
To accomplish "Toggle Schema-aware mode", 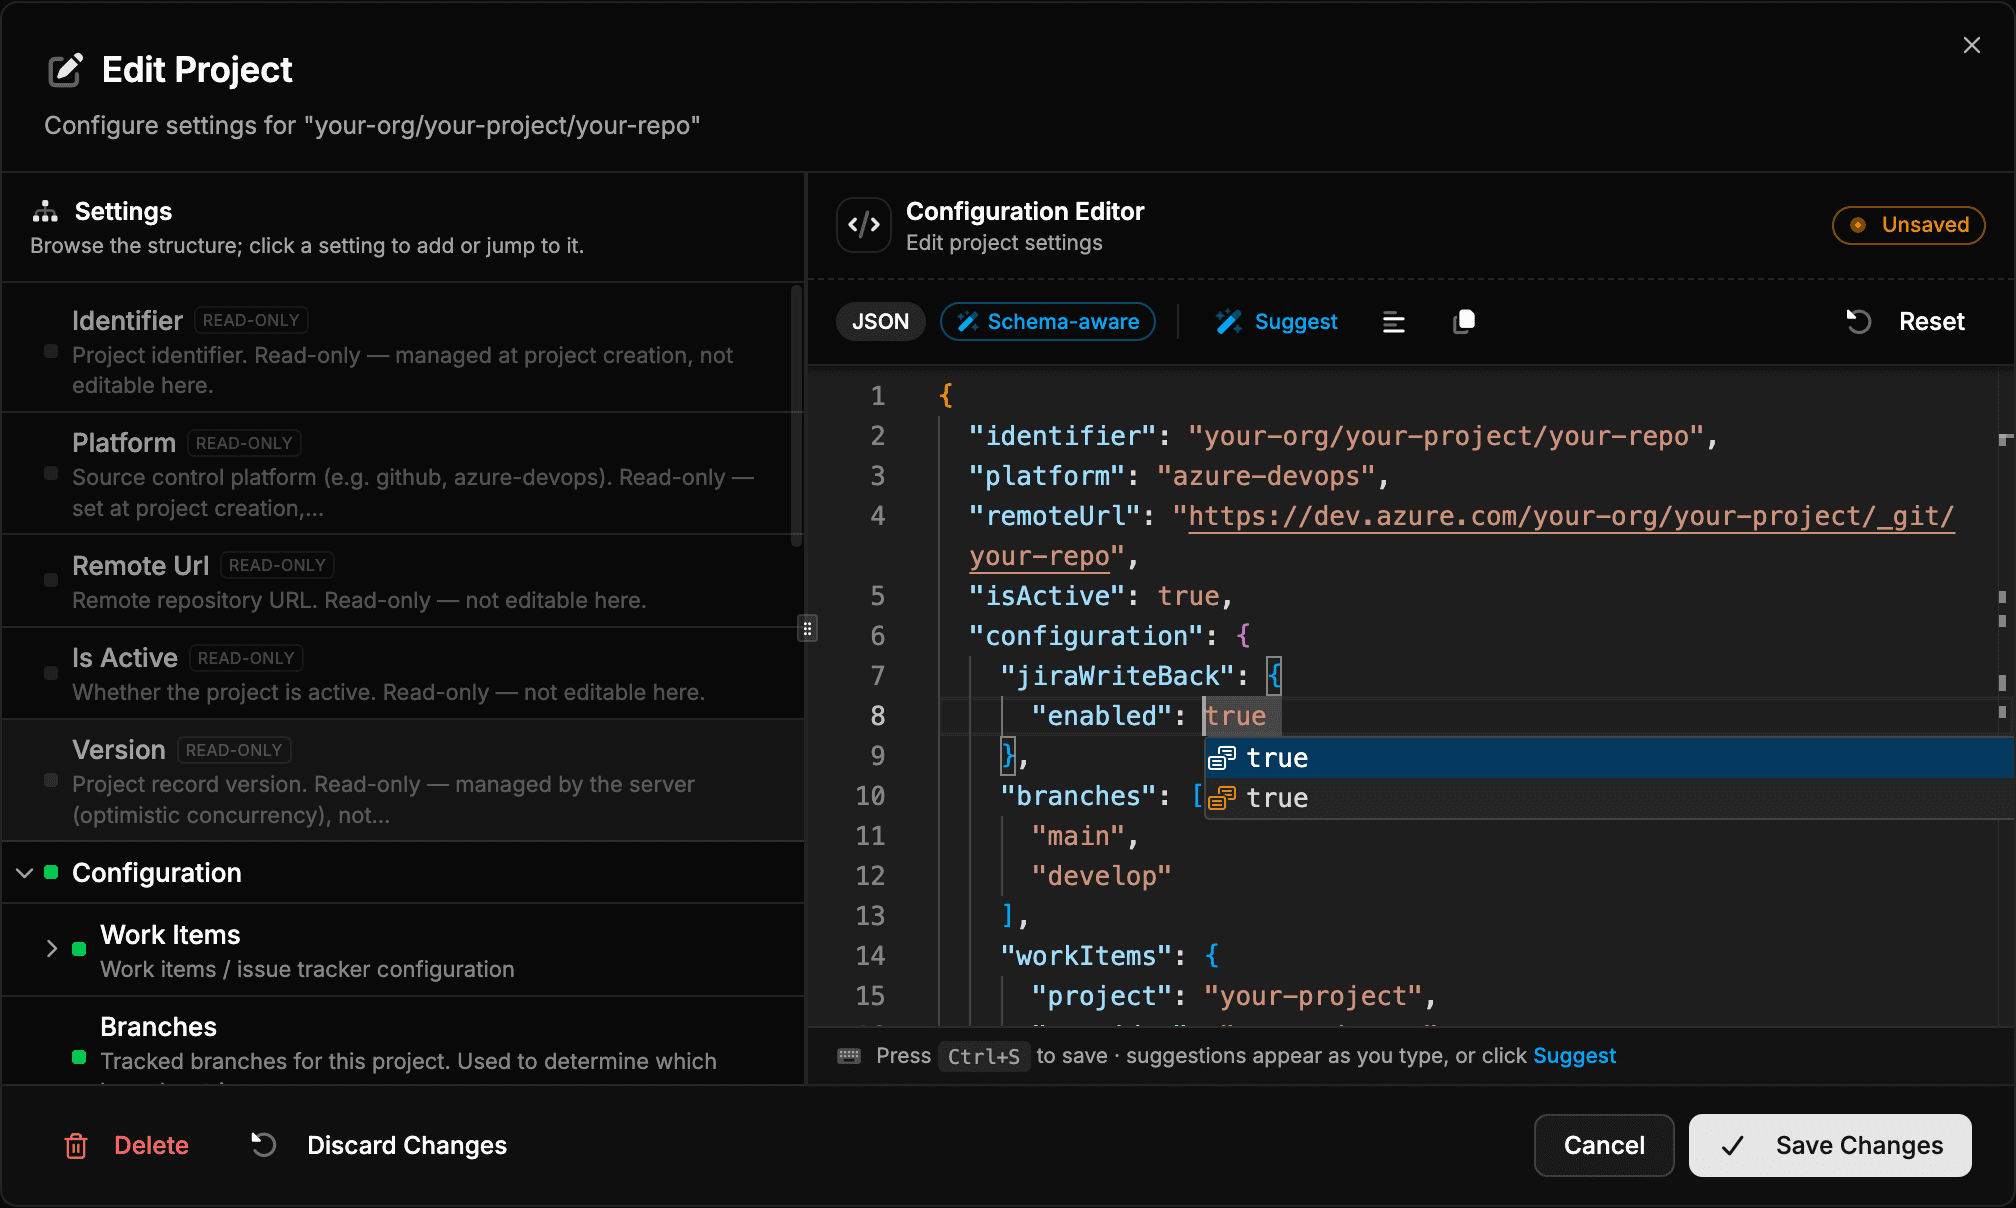I will 1048,321.
